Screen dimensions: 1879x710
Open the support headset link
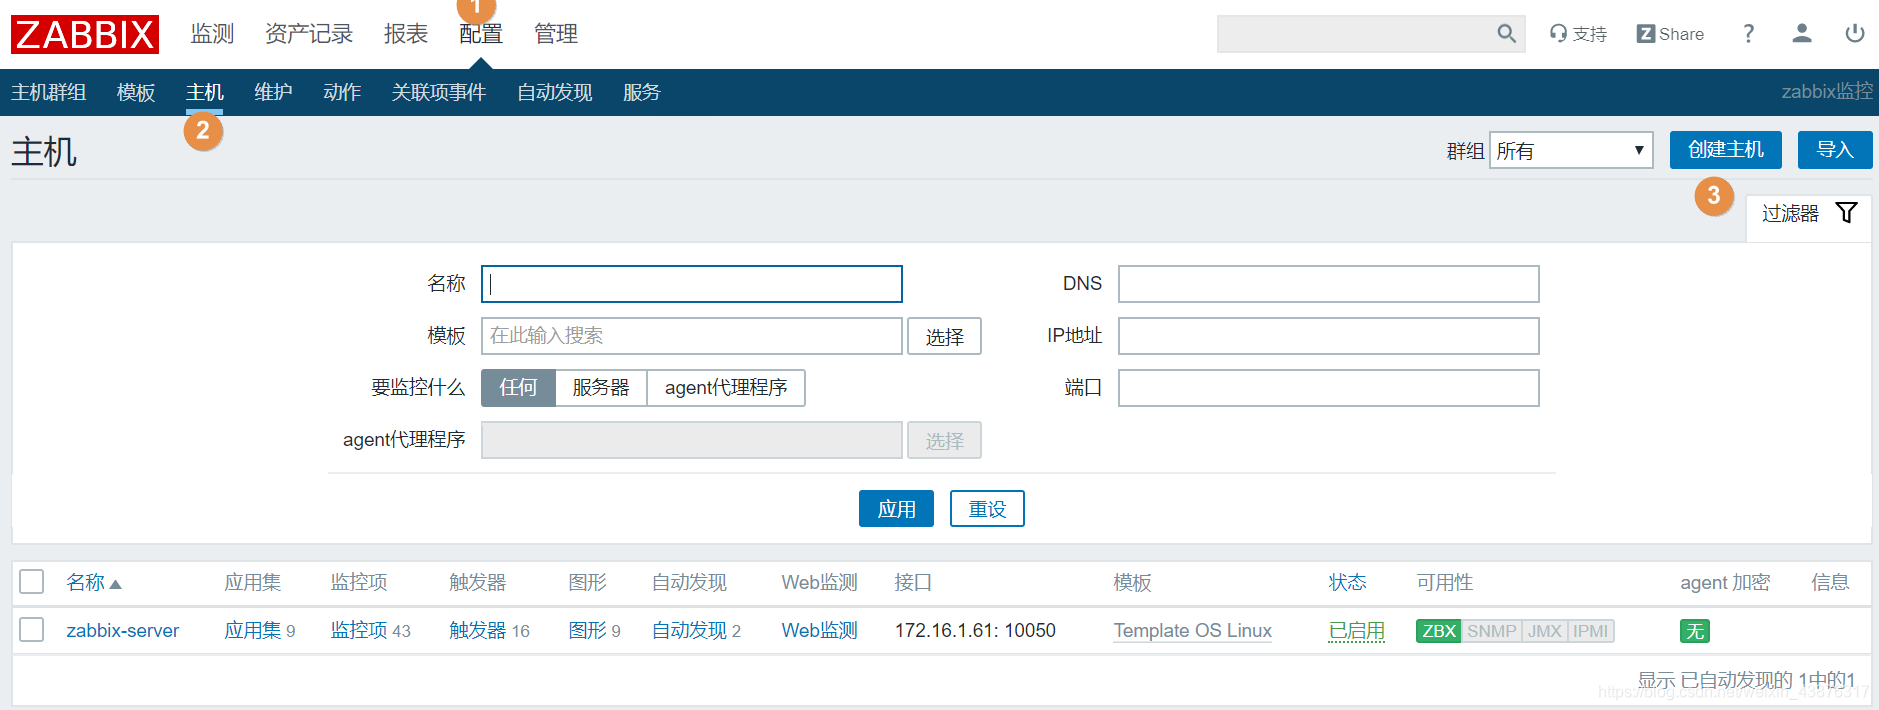click(1578, 34)
